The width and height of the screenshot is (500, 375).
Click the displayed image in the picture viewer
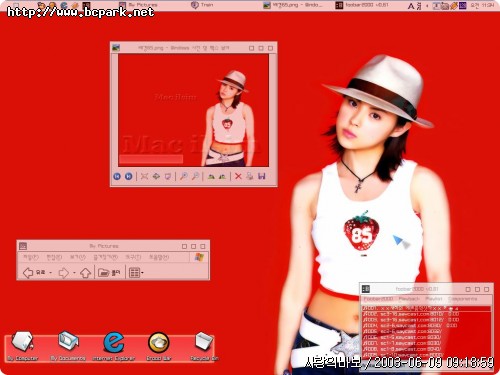click(x=193, y=110)
